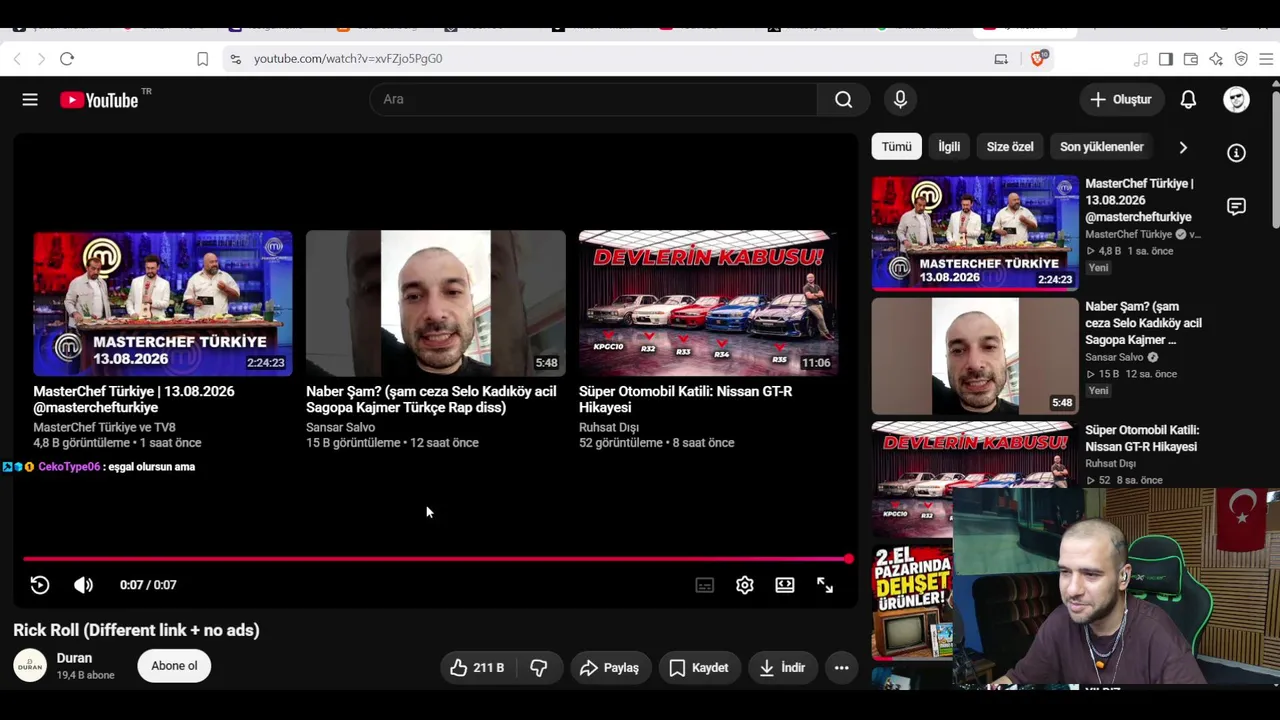Select the İlgili filter chip
The image size is (1280, 720).
[949, 146]
